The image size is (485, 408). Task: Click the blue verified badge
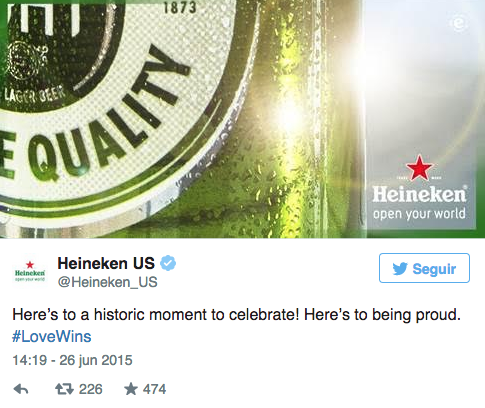click(x=168, y=263)
